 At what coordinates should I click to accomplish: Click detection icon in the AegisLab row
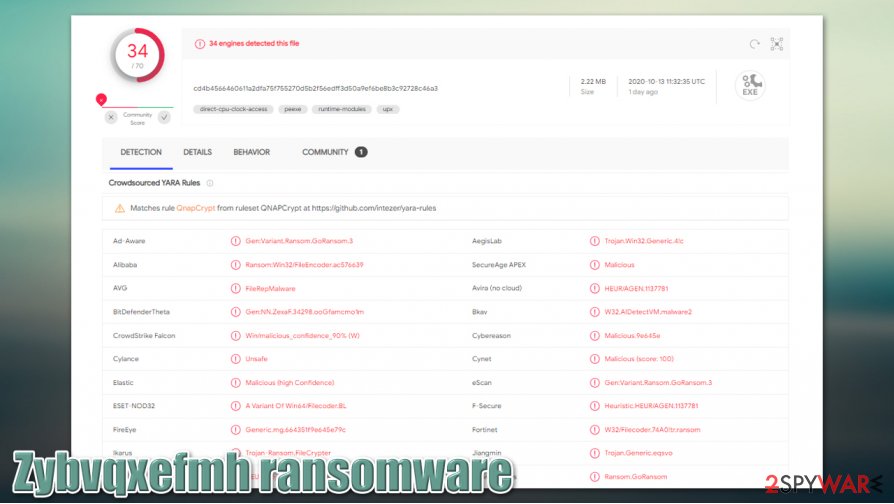pos(595,241)
